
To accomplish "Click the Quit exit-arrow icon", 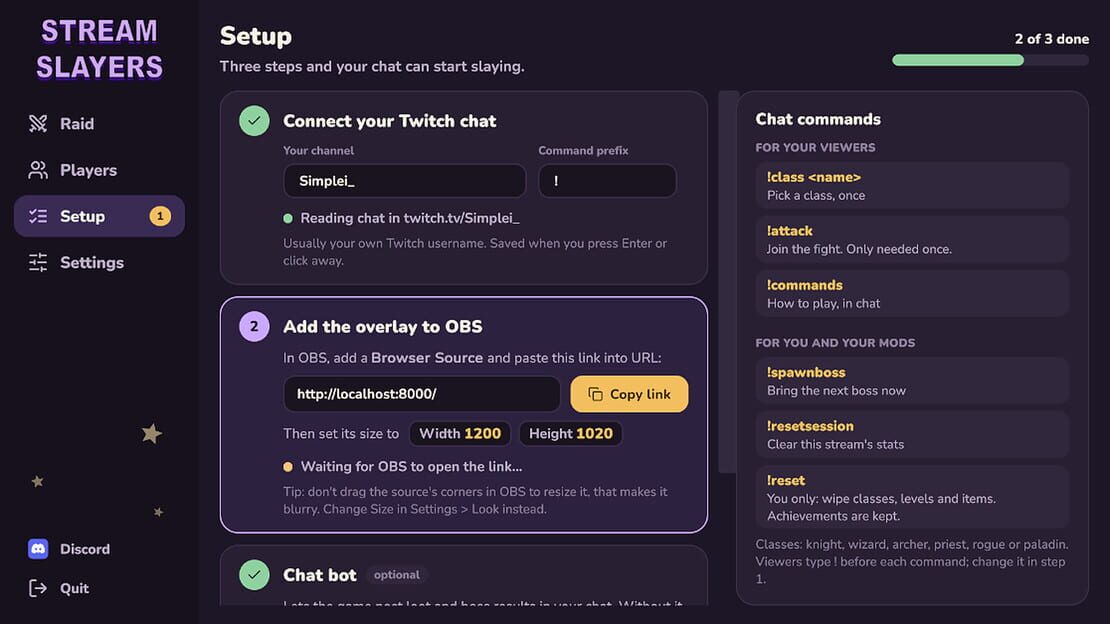I will coord(38,588).
